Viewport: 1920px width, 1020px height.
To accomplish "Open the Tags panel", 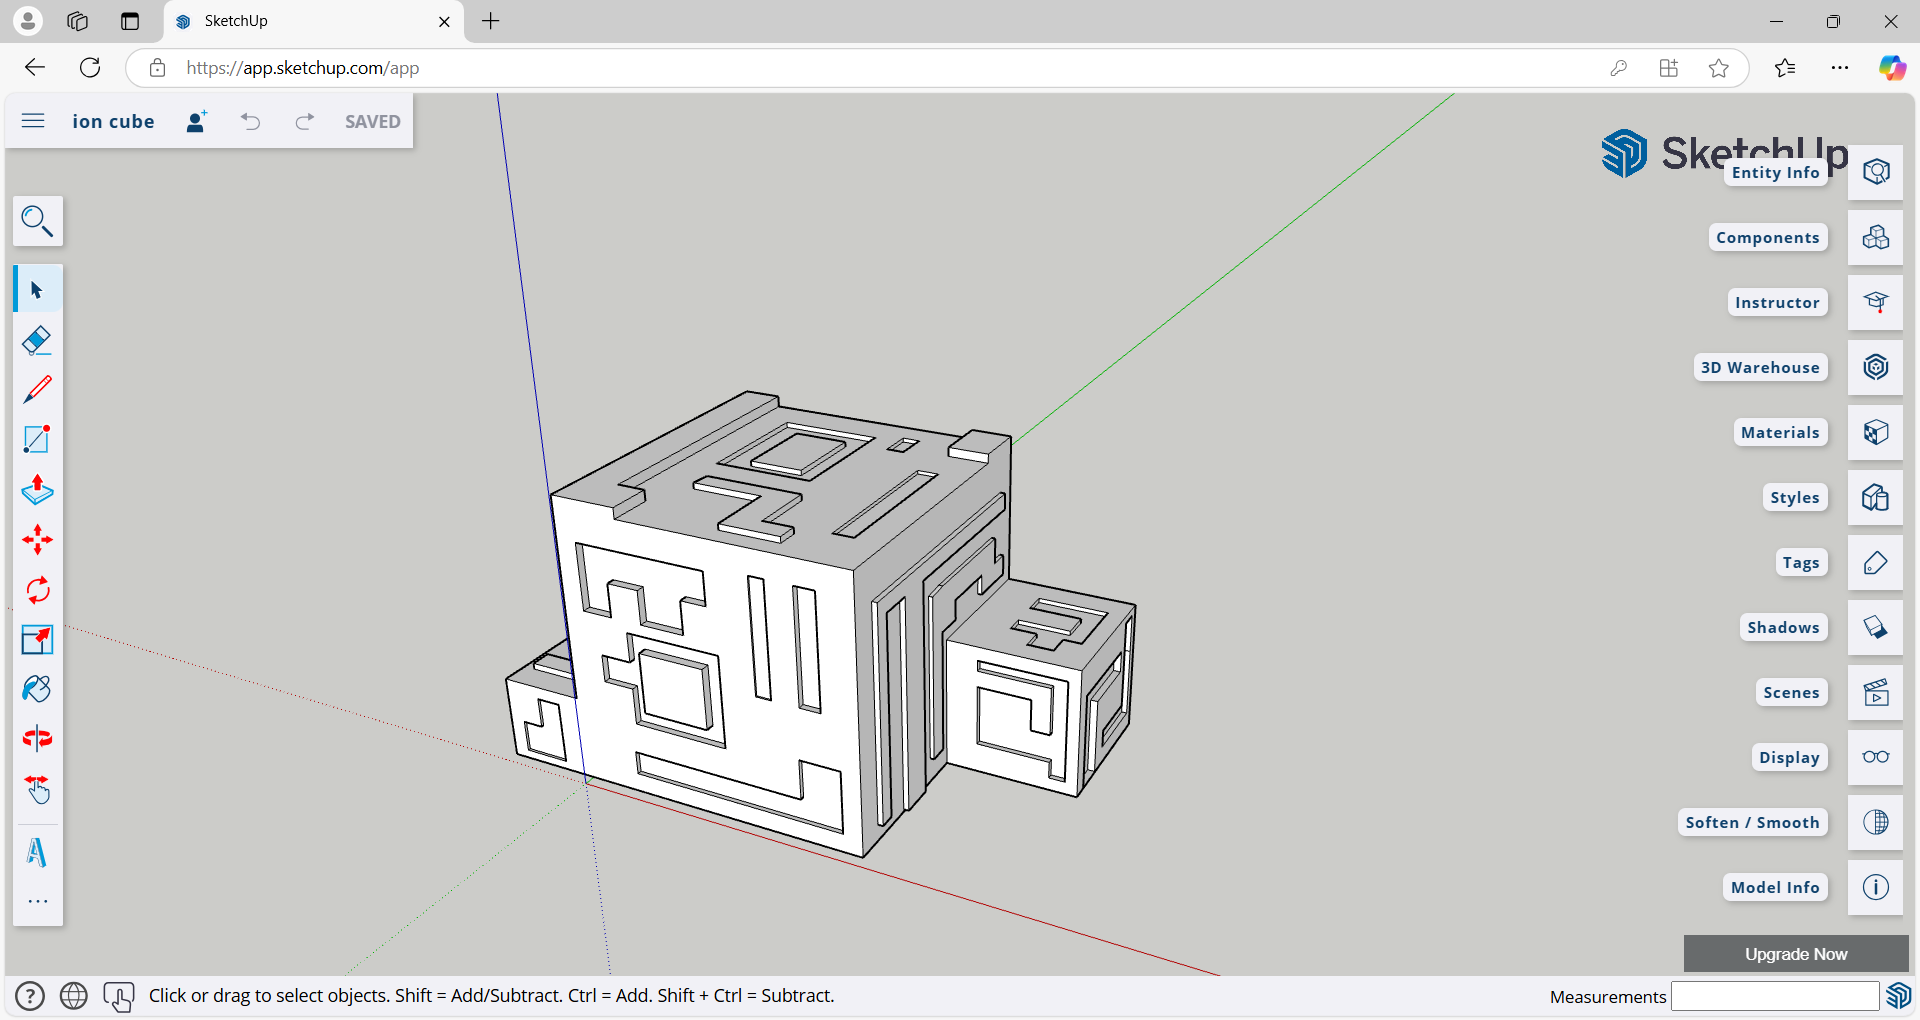I will [1876, 562].
